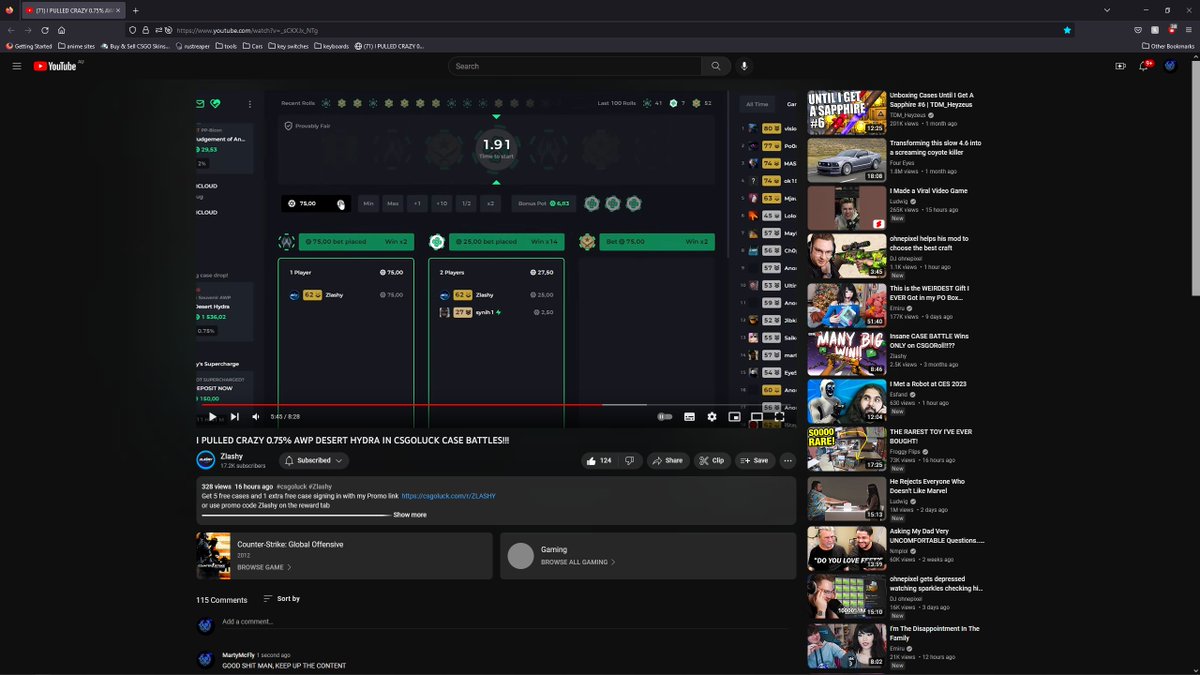The image size is (1200, 675).
Task: Play the video
Action: pos(212,417)
